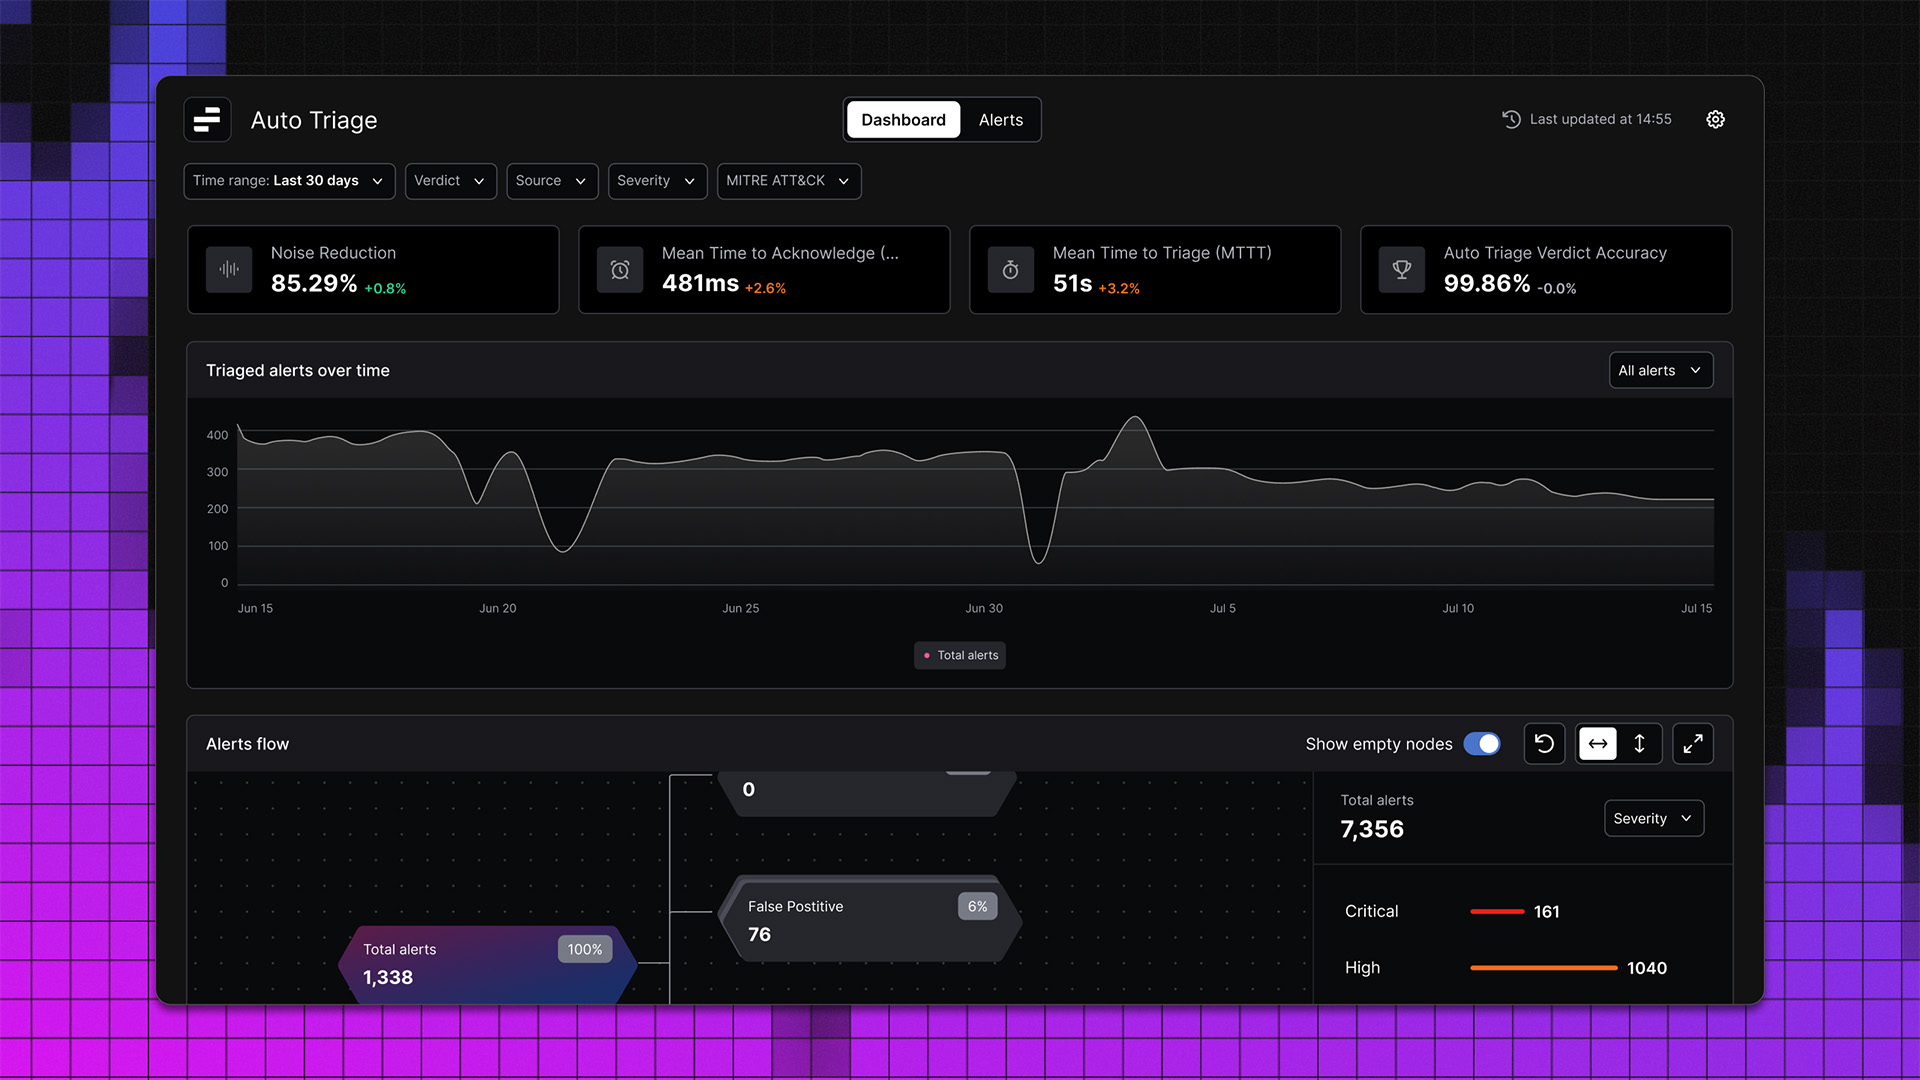
Task: Toggle Show empty nodes switch
Action: click(1482, 744)
